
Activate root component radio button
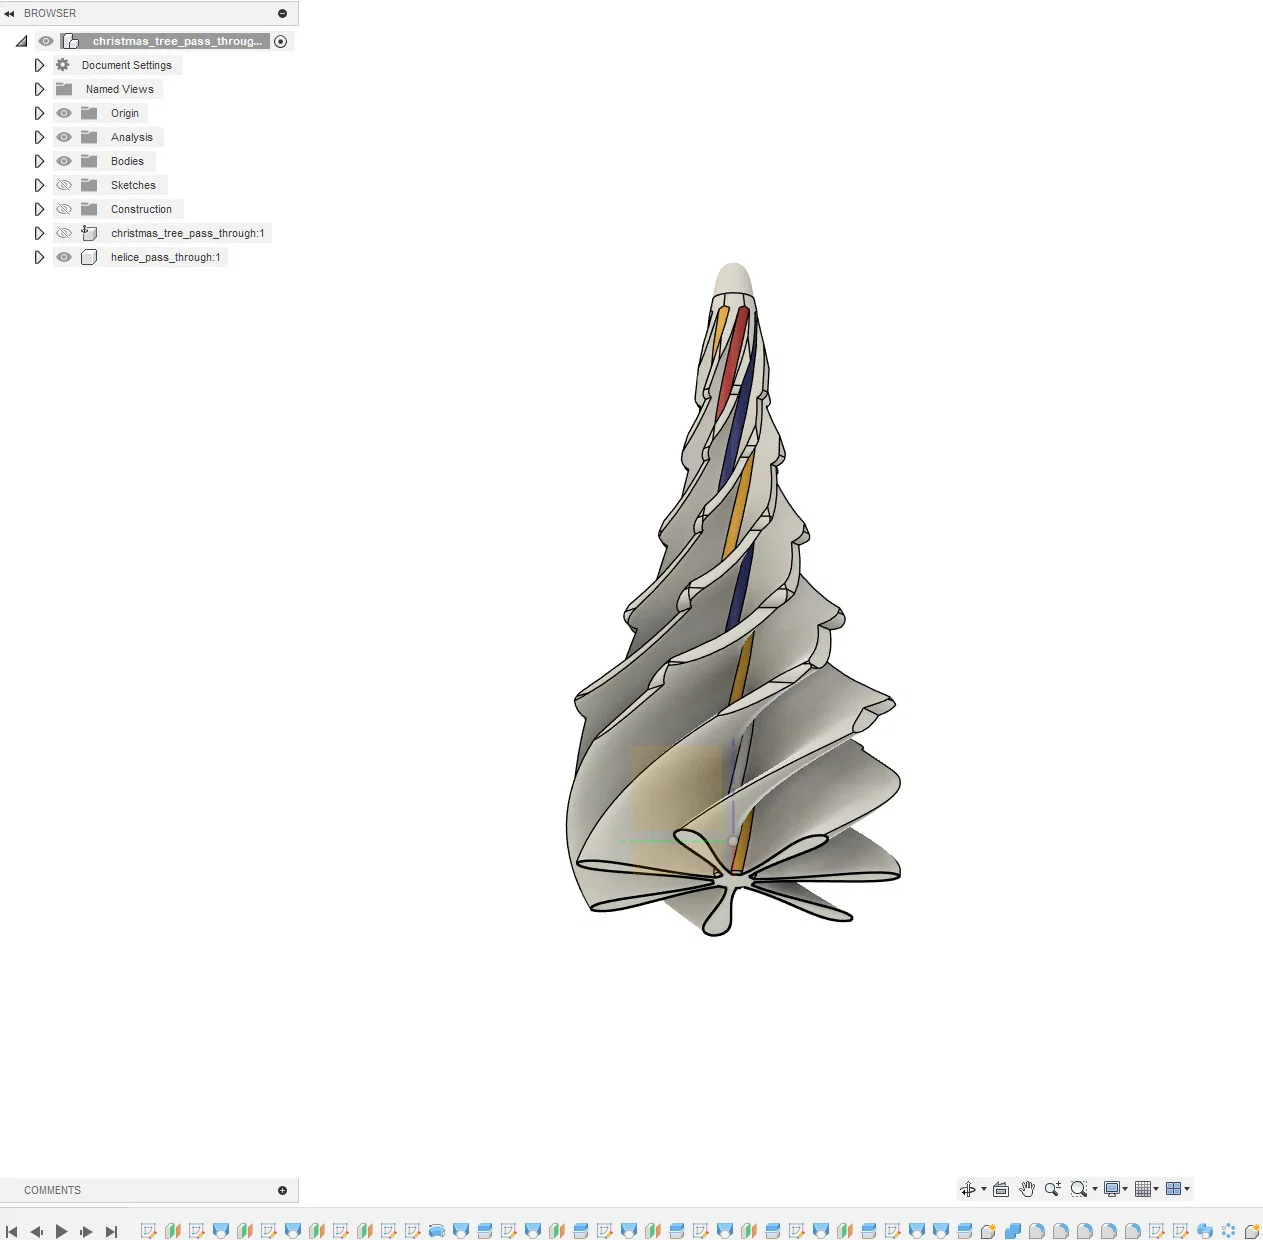tap(281, 41)
